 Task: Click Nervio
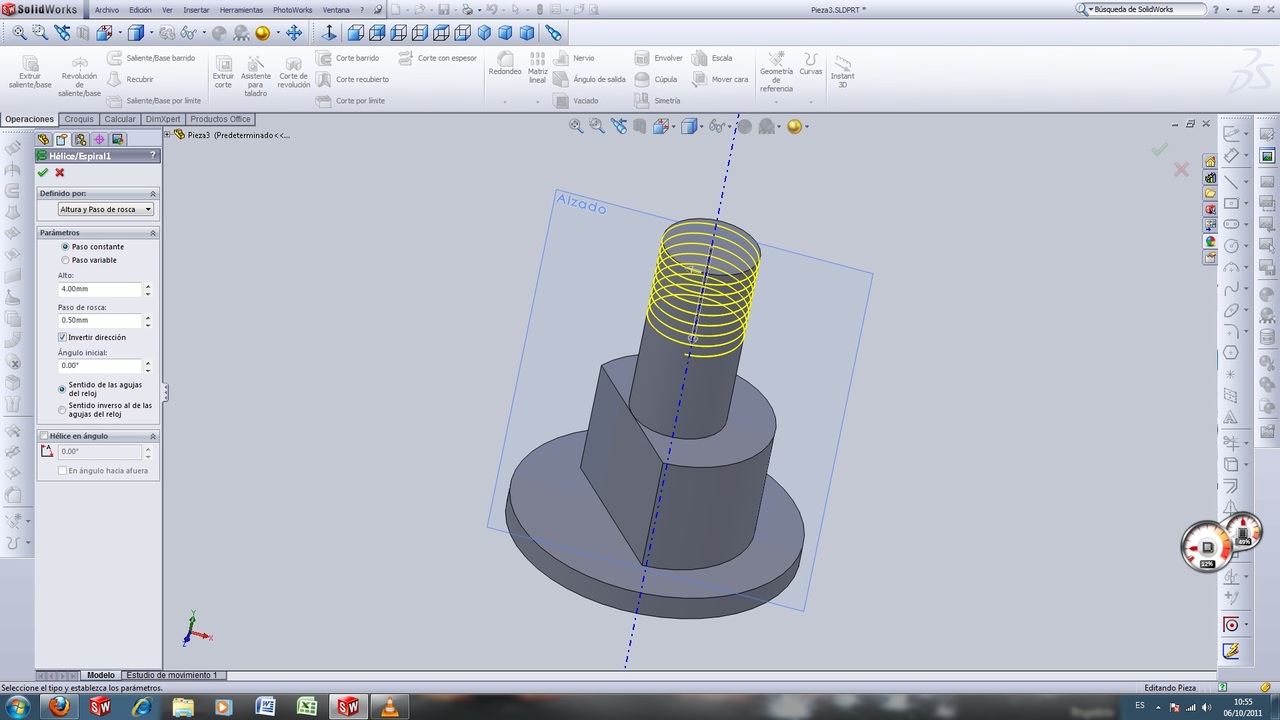pos(575,58)
